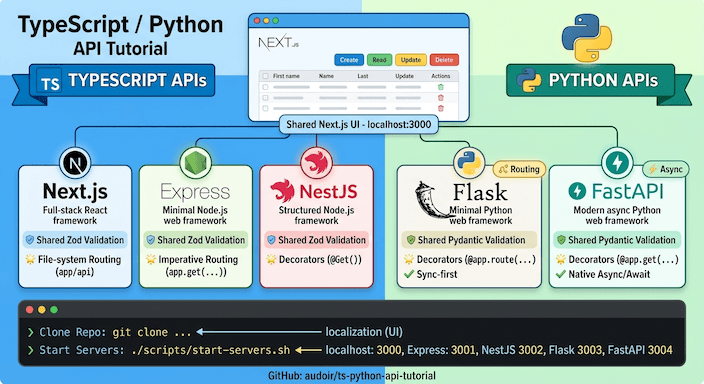Click the Python circle icon above Flask card
The image size is (704, 384).
469,162
